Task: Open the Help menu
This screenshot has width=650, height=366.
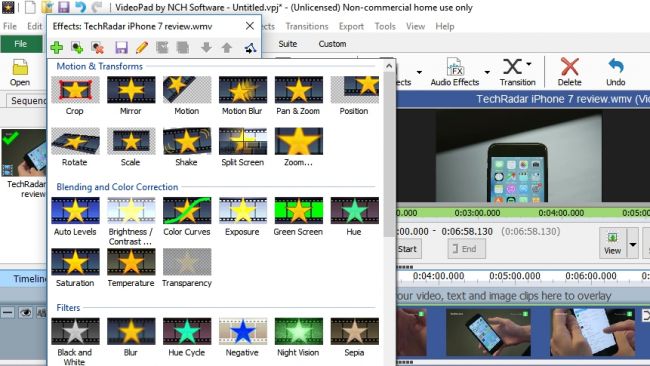Action: pos(445,27)
